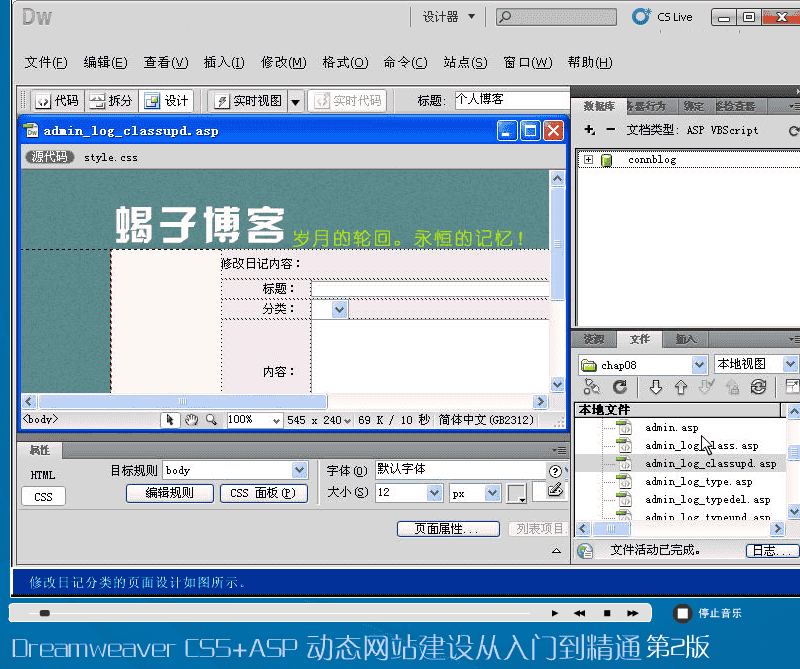This screenshot has width=800, height=669.
Task: Open the 插入(I) menu
Action: [x=223, y=62]
